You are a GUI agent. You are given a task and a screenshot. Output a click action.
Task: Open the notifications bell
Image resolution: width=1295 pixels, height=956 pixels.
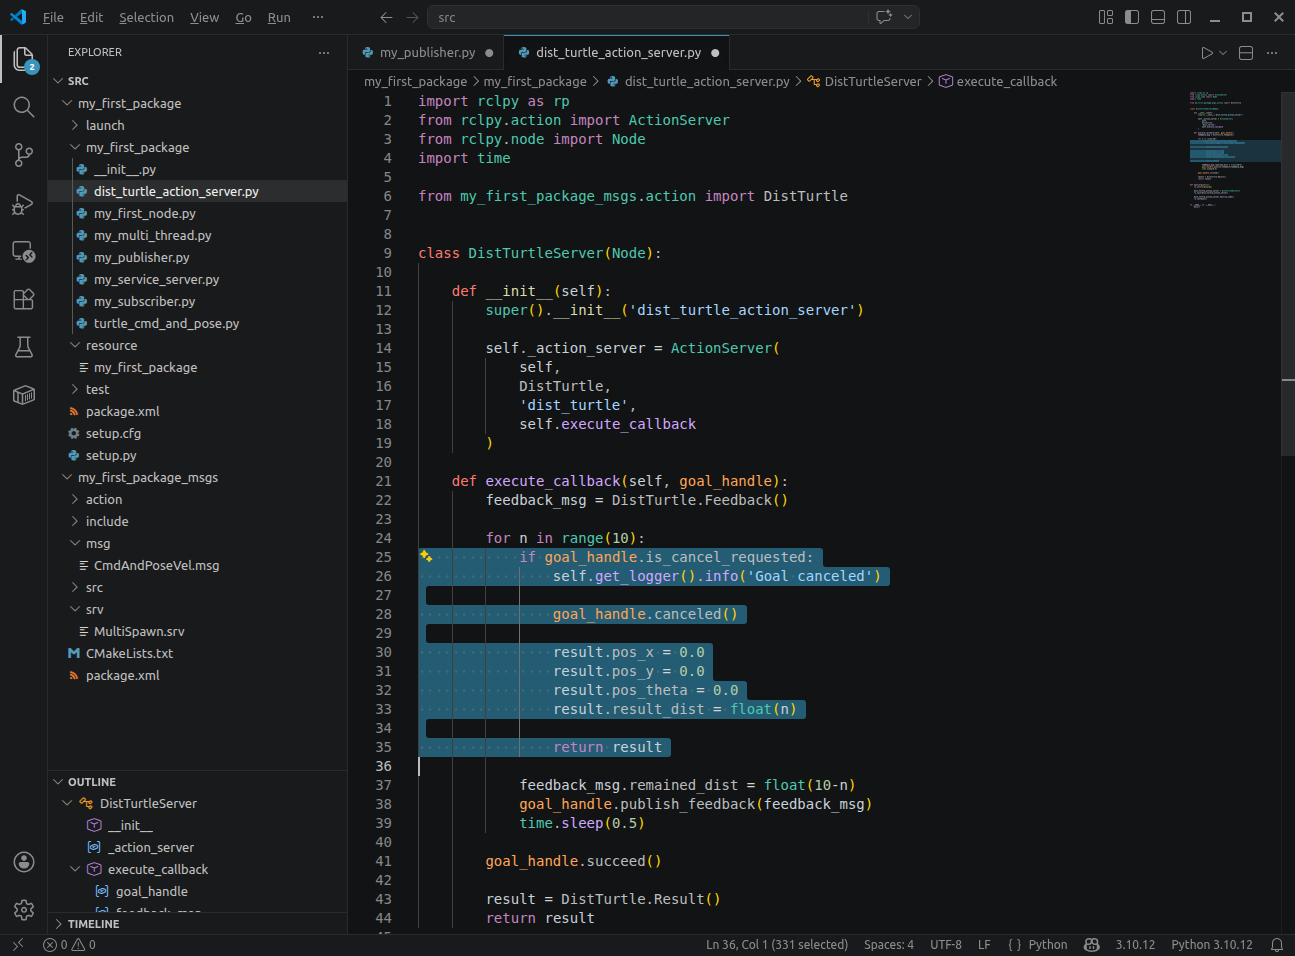pos(1277,944)
